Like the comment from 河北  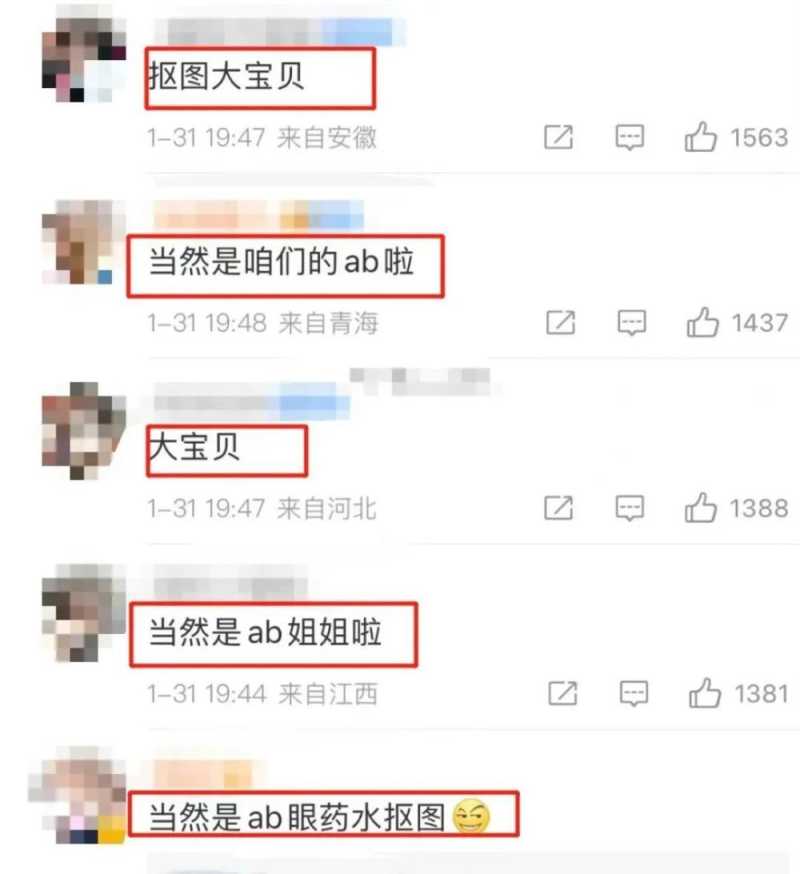pos(701,507)
